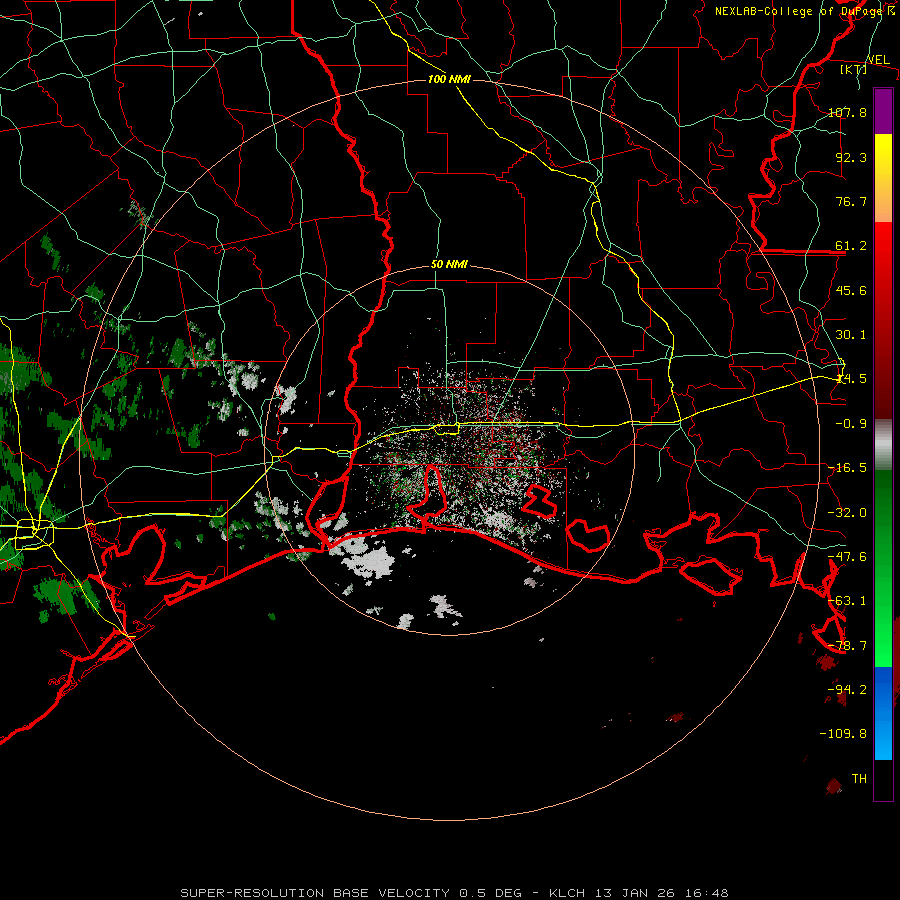This screenshot has width=900, height=900.
Task: Click the 107.8 scale value
Action: pos(847,112)
